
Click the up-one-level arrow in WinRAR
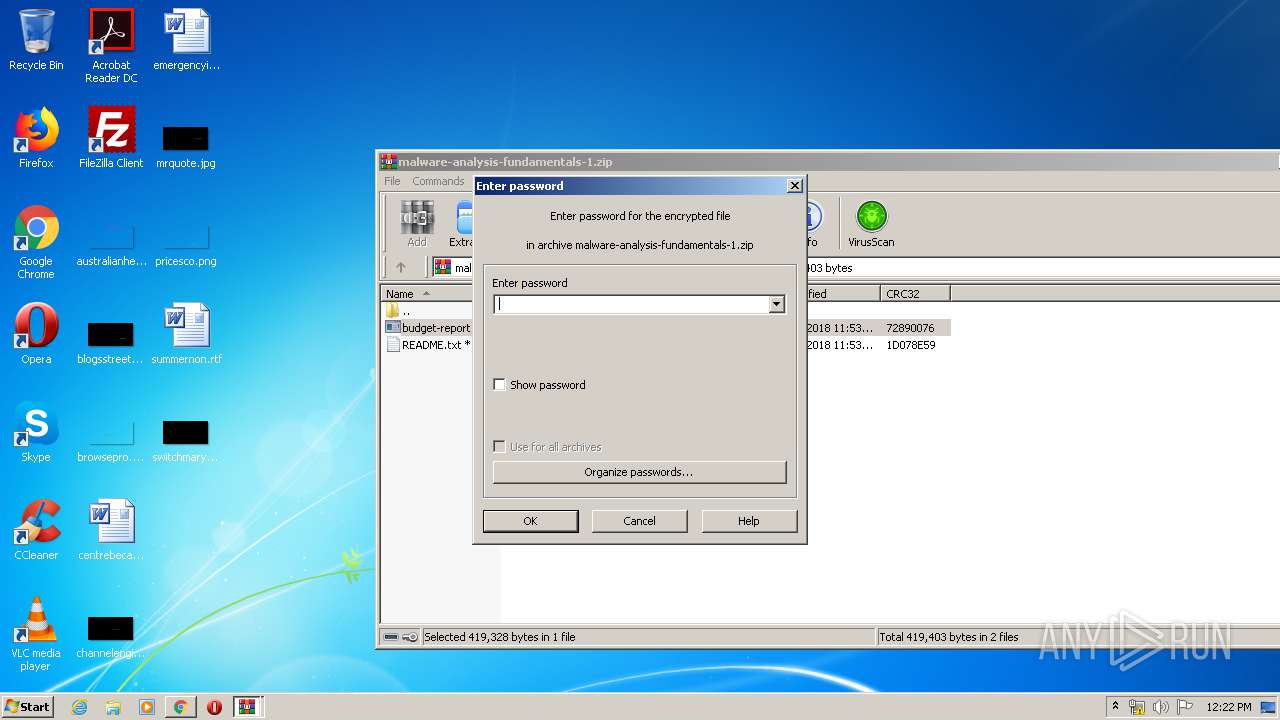click(x=401, y=267)
